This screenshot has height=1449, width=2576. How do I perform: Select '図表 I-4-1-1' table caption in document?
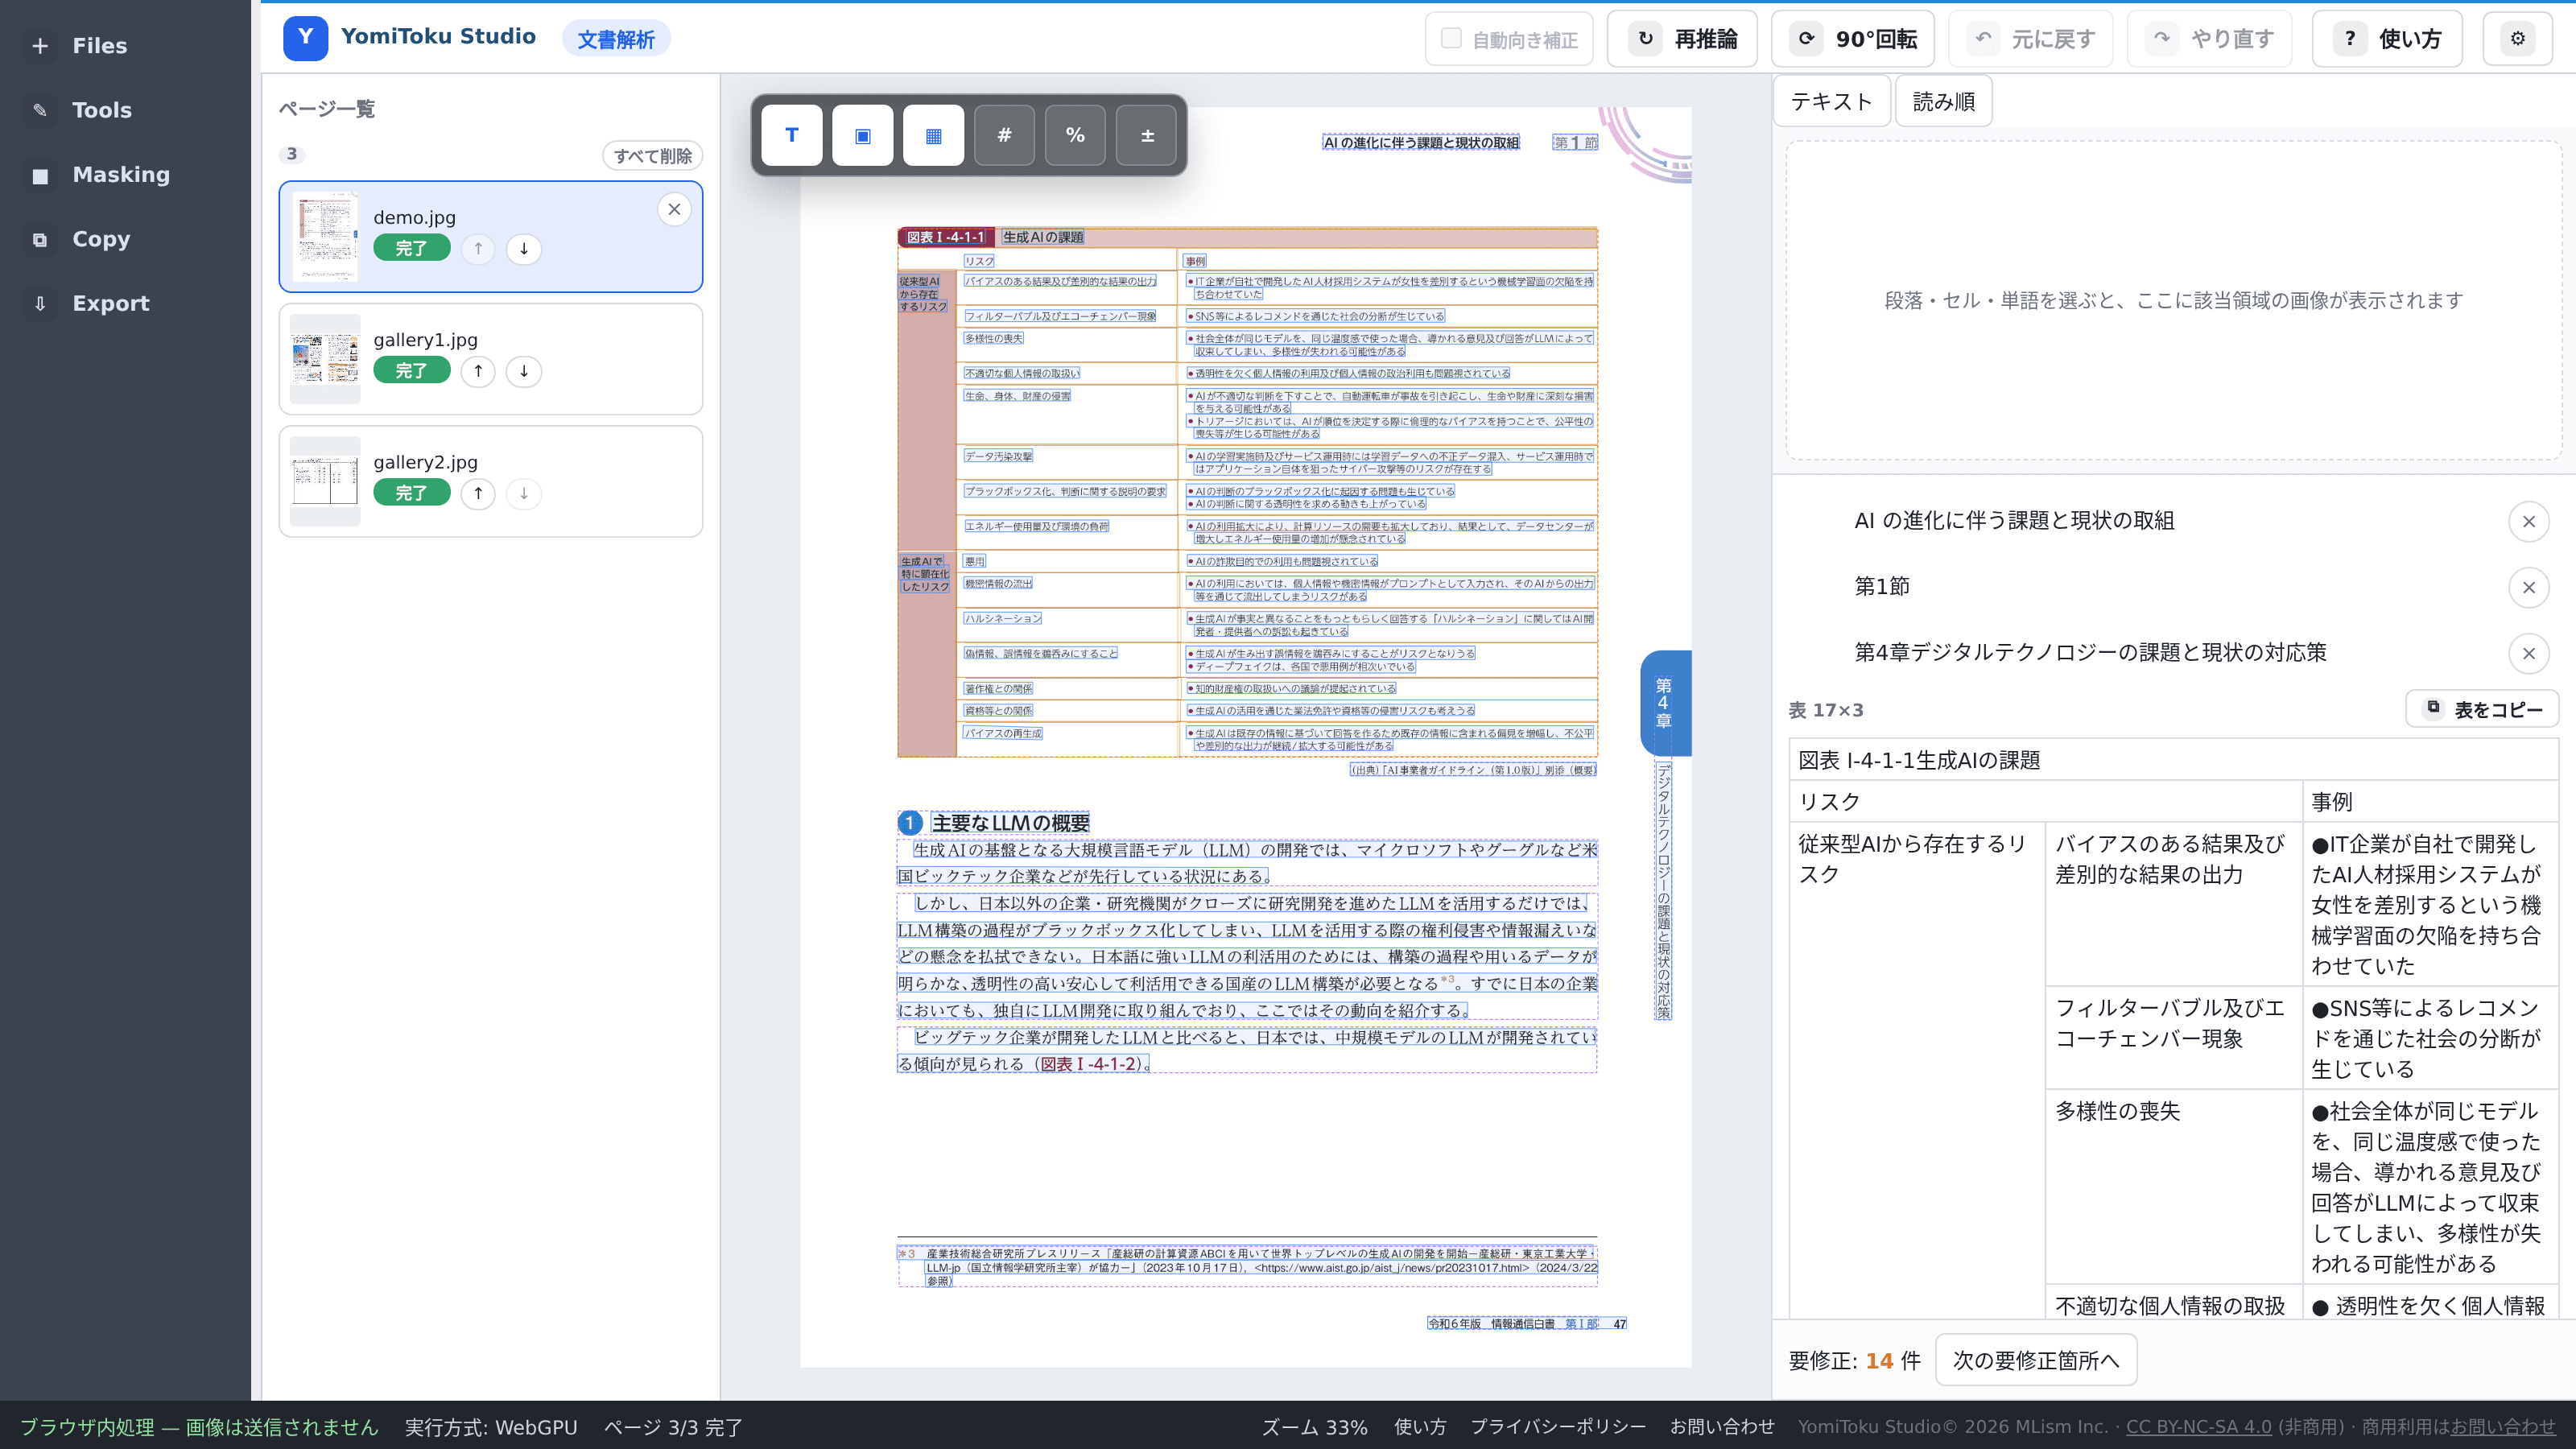coord(945,237)
